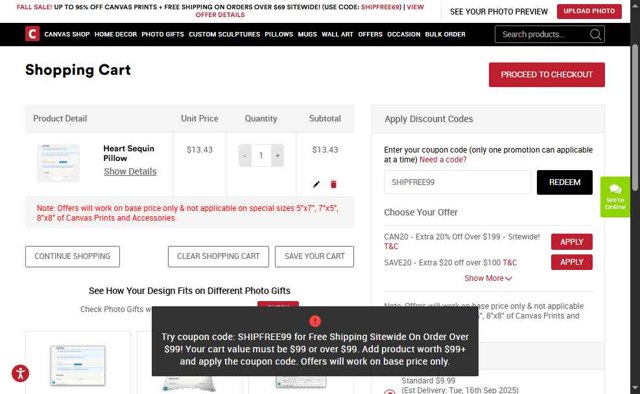Open the first photo gift preview thumbnail

78,365
